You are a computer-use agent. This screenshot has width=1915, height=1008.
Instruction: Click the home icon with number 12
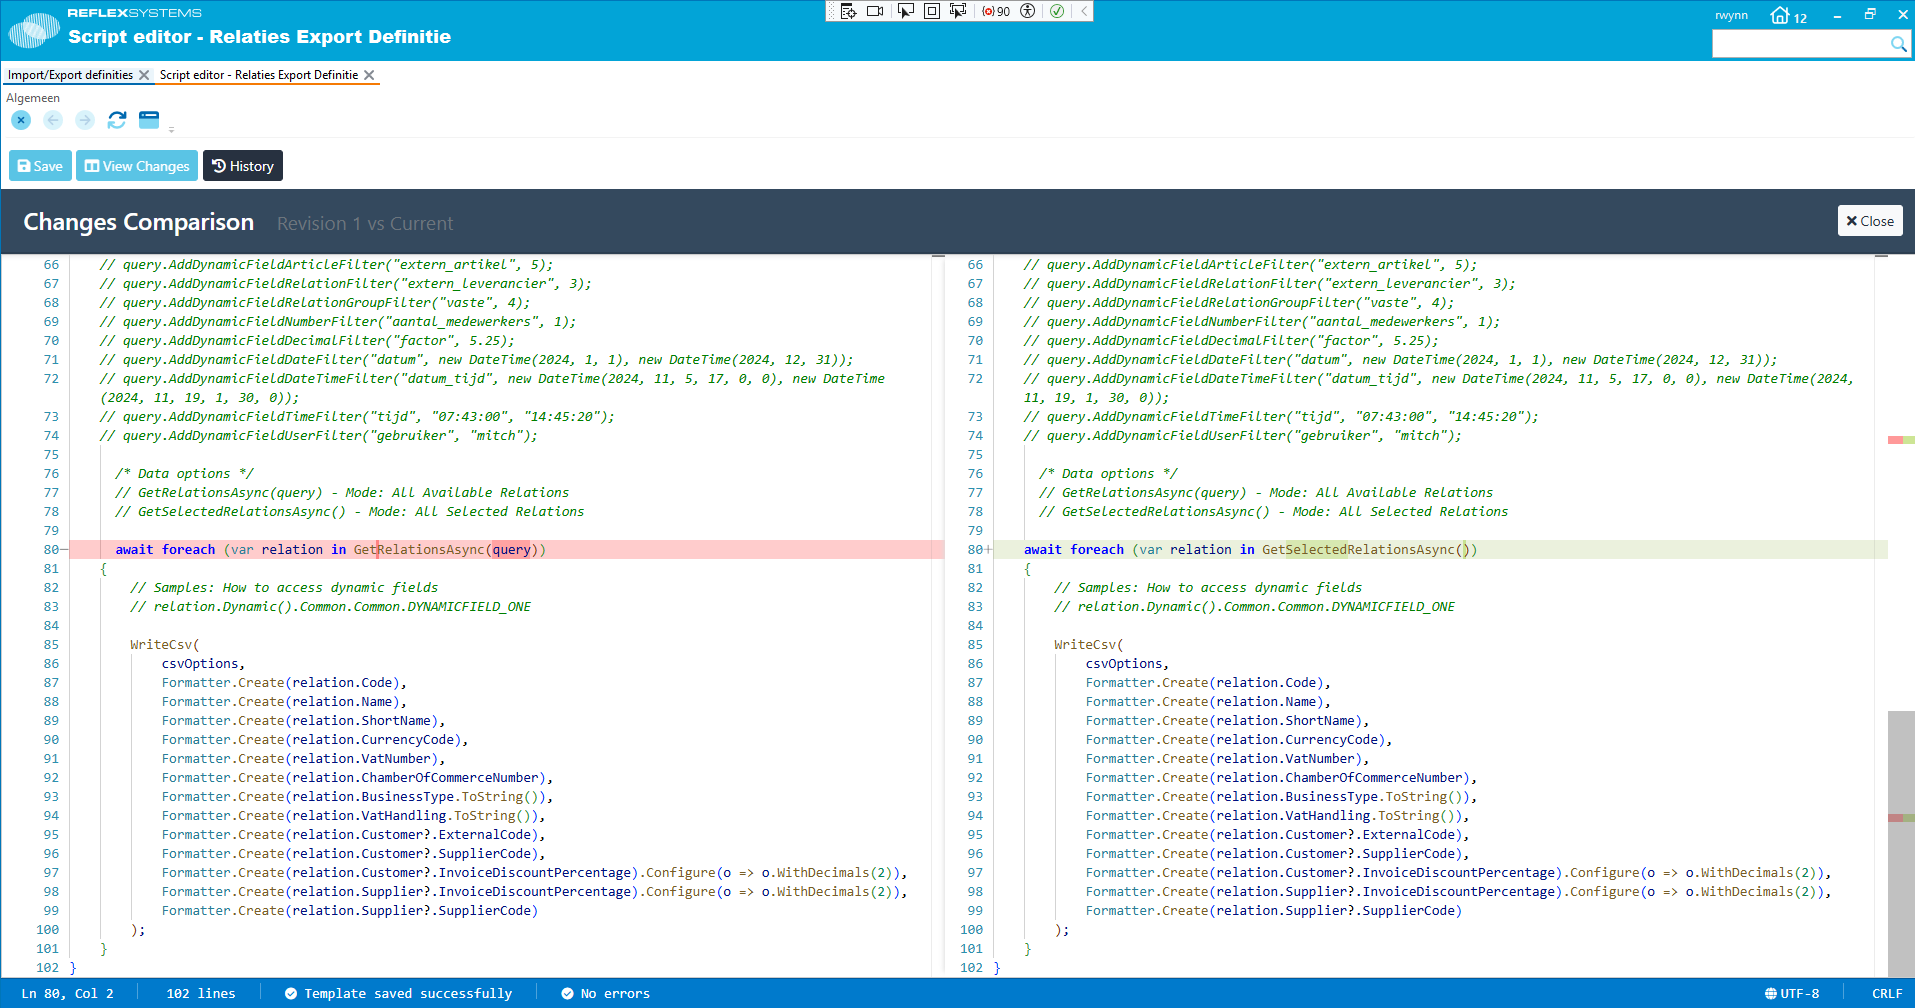(1788, 16)
